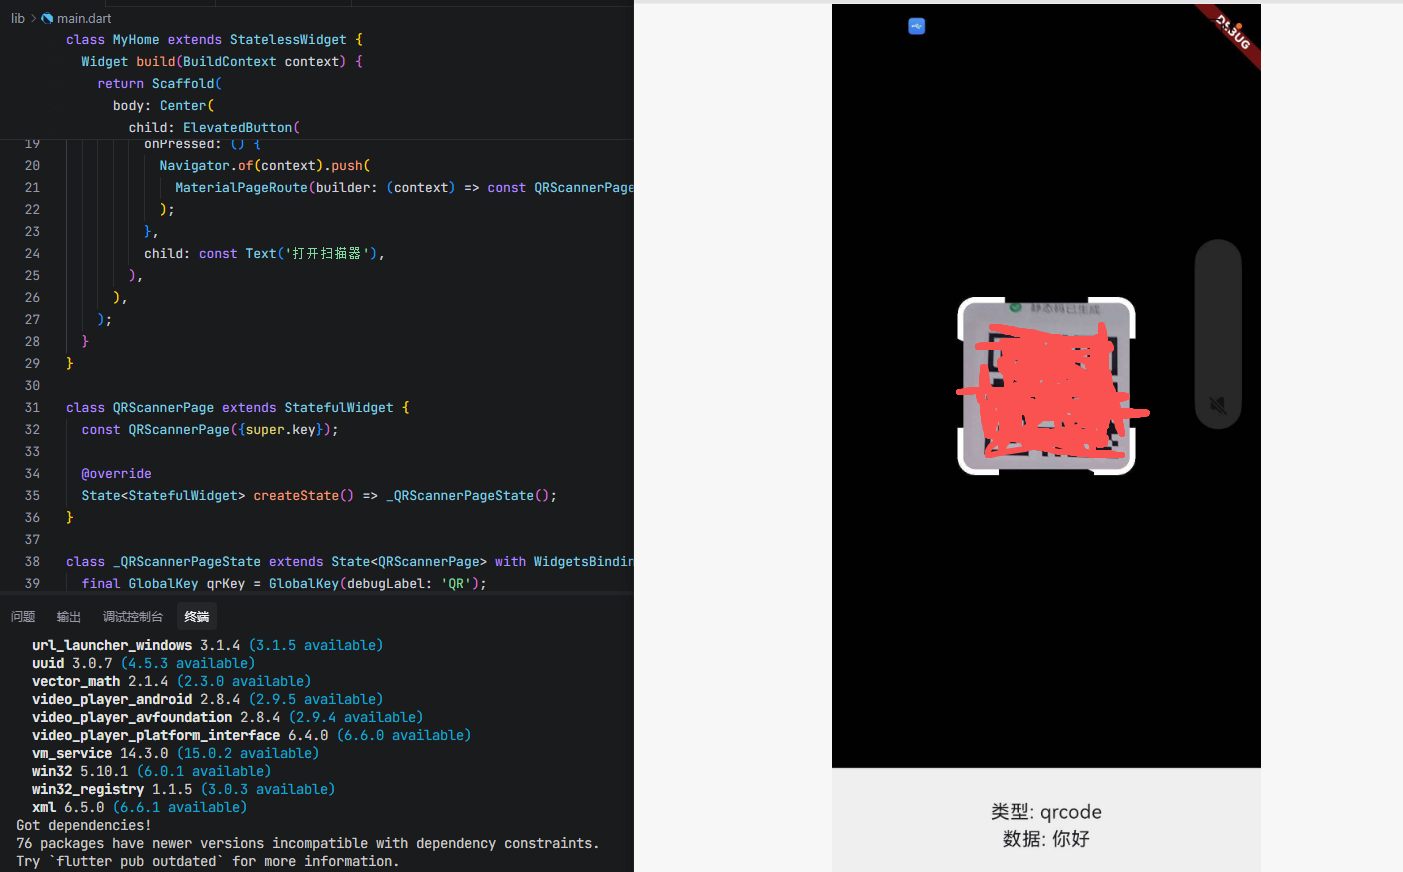Click the '76 packages have newer versions' message
The width and height of the screenshot is (1403, 872).
308,844
